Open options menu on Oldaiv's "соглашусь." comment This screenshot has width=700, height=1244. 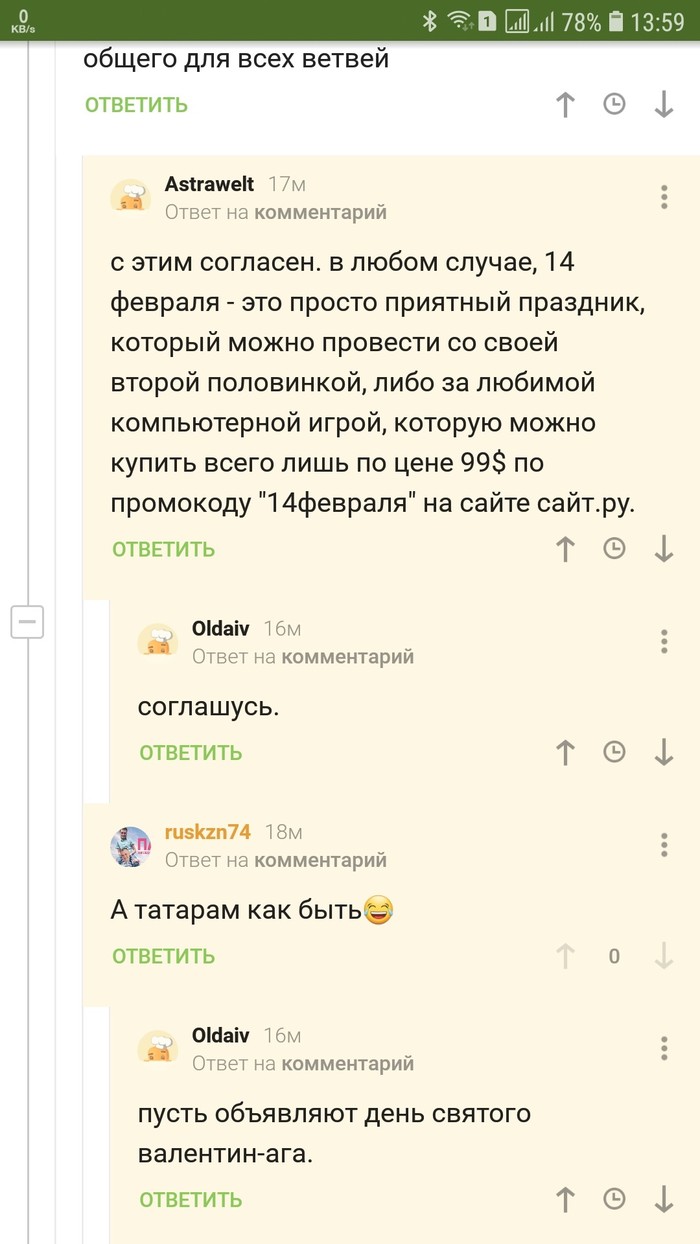click(664, 641)
